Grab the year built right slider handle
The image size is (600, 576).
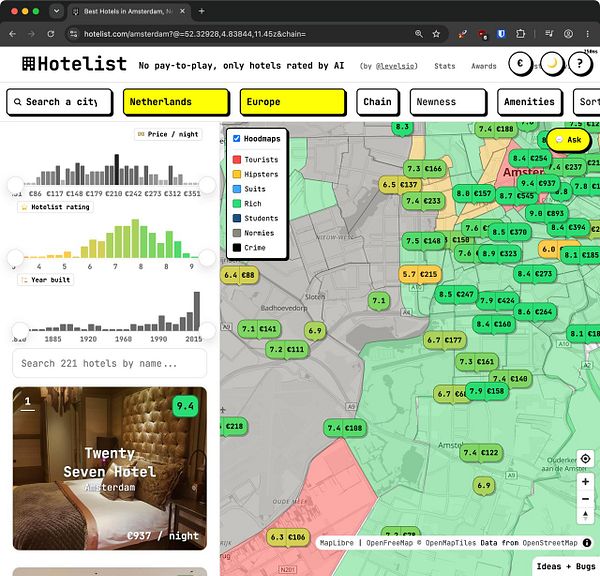207,330
